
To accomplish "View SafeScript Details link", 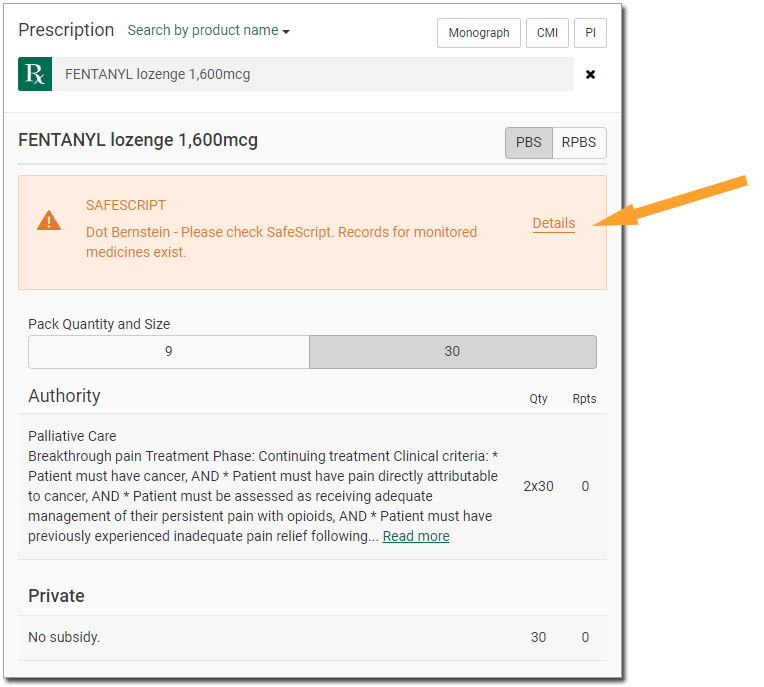I will pyautogui.click(x=554, y=223).
